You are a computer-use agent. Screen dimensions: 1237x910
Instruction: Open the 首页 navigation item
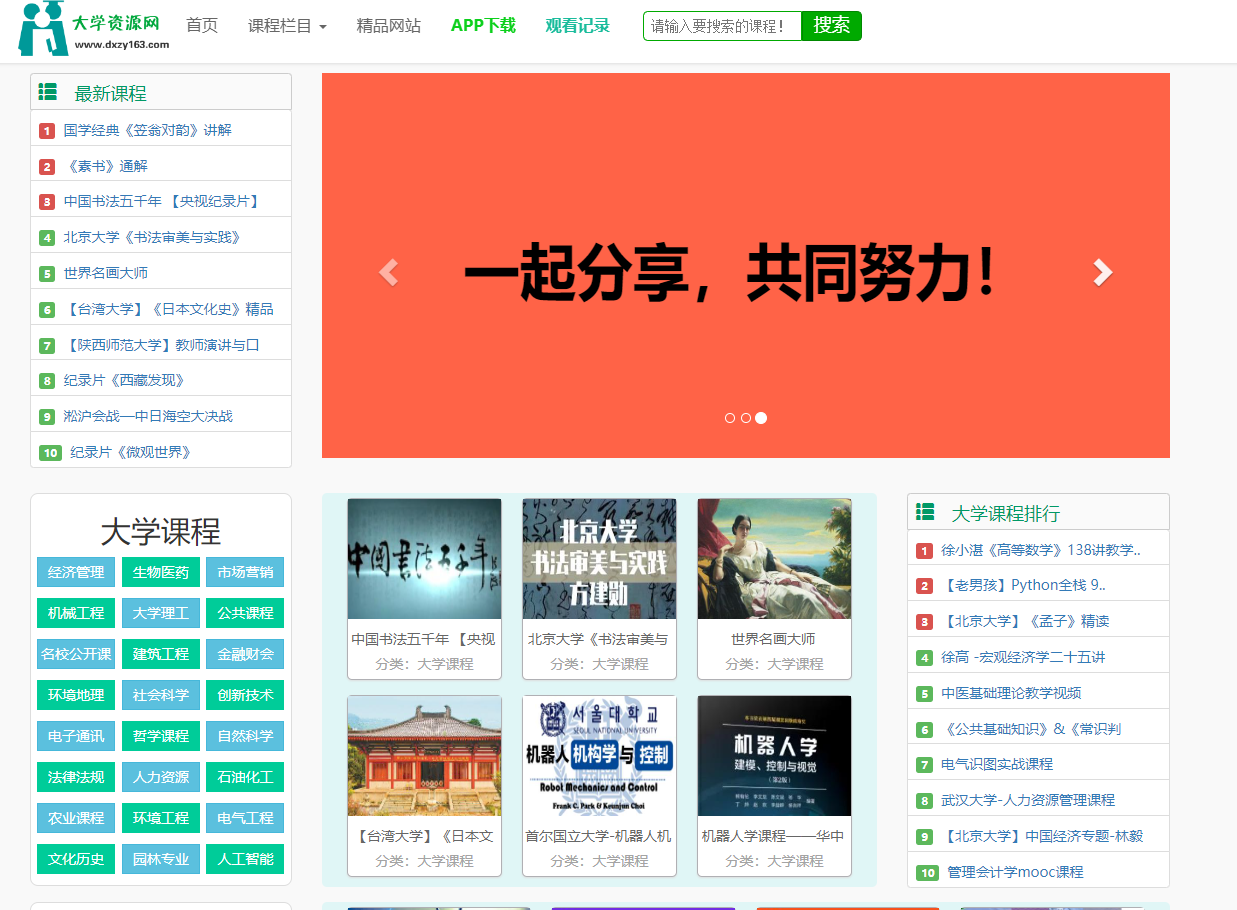tap(201, 25)
